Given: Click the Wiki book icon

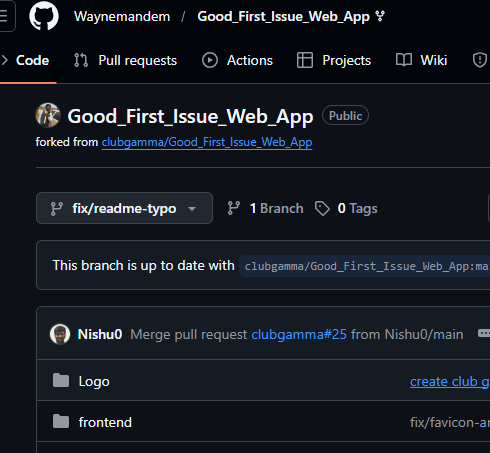Looking at the screenshot, I should [404, 60].
